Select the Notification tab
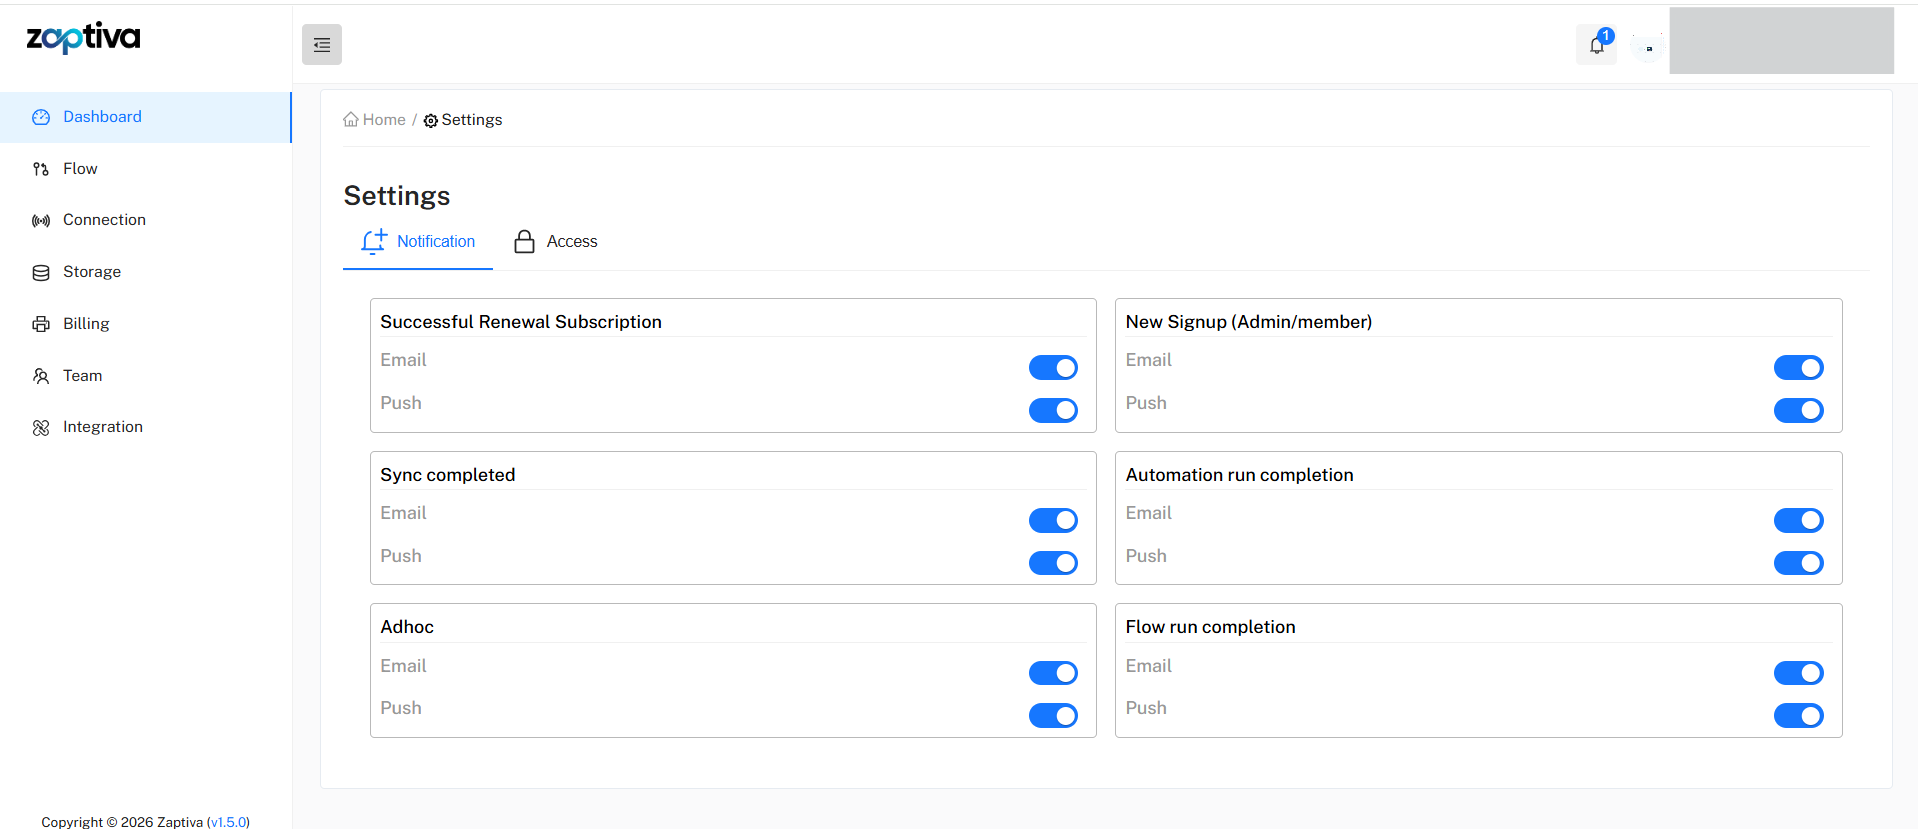The width and height of the screenshot is (1918, 829). (x=418, y=242)
